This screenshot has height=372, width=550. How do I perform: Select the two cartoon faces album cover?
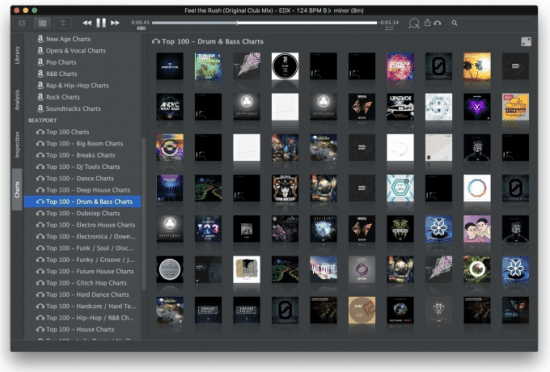pyautogui.click(x=477, y=229)
